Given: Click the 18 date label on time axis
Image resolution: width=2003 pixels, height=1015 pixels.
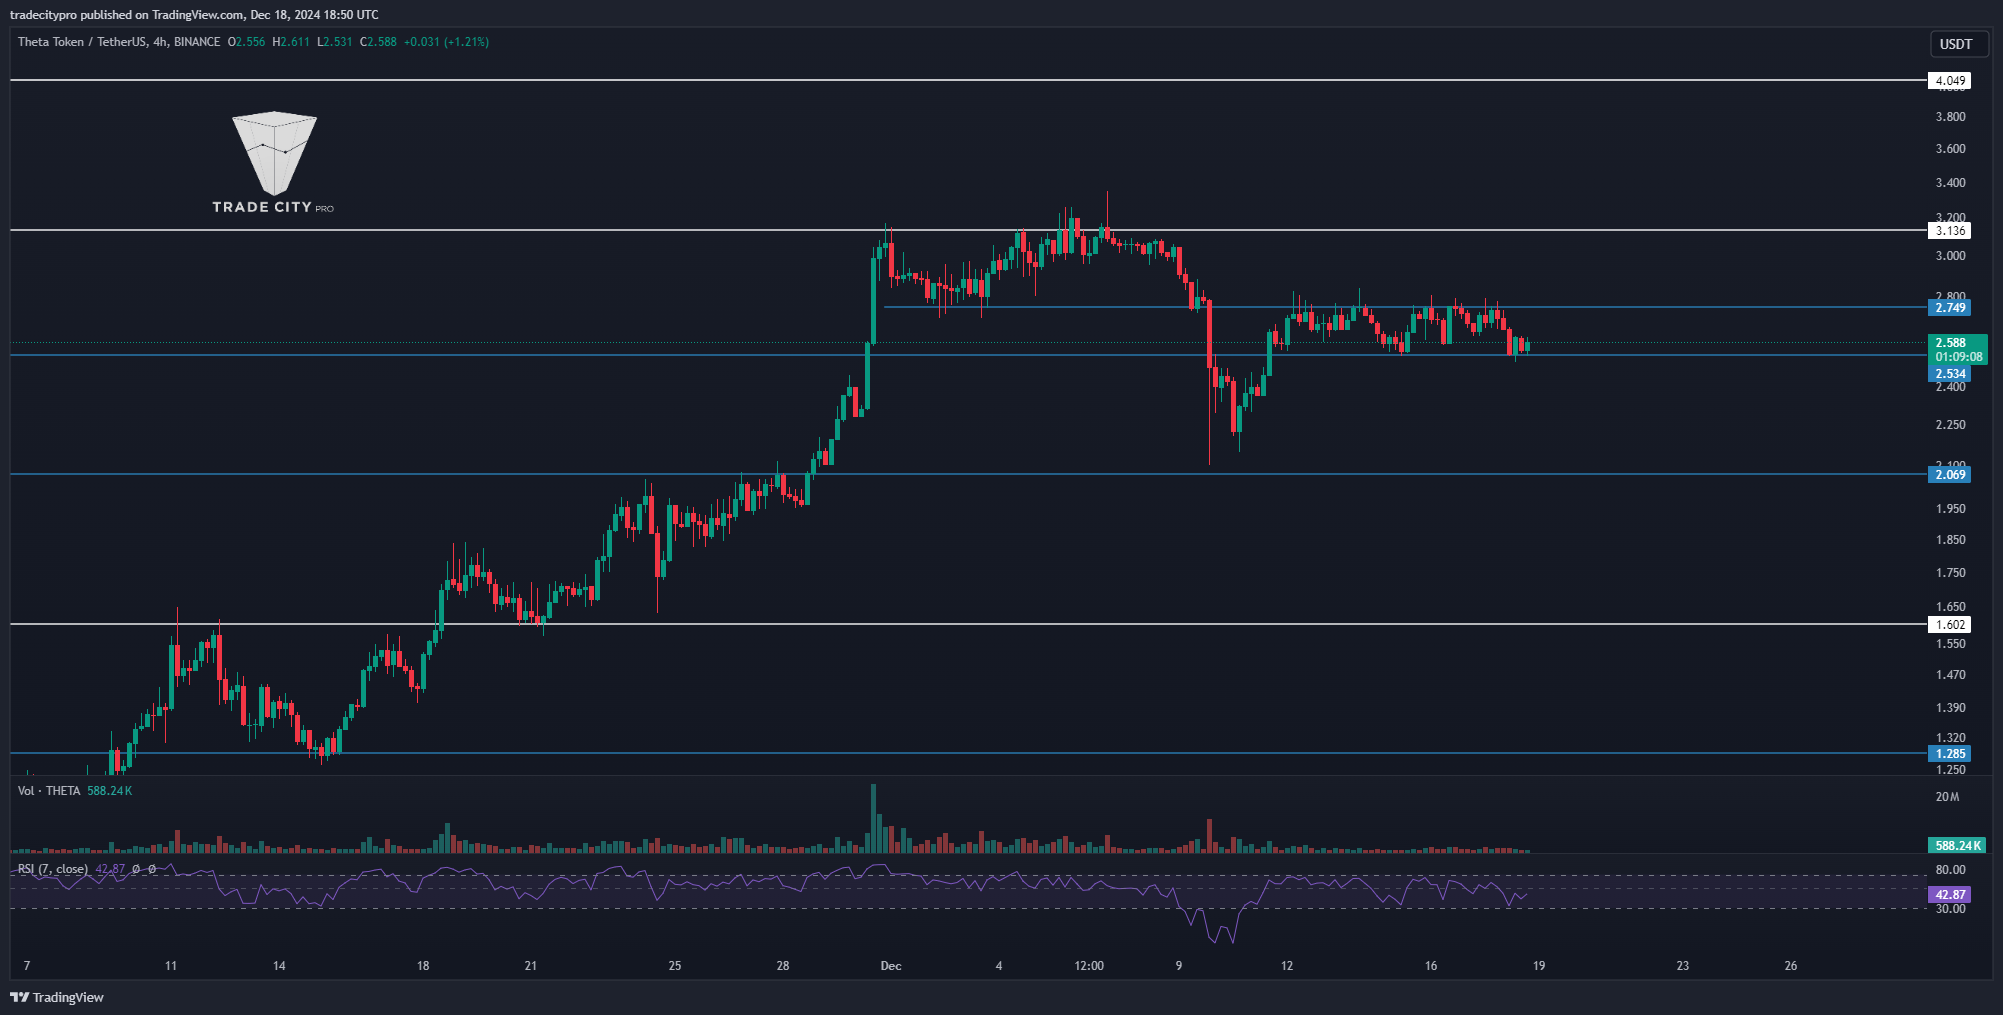Looking at the screenshot, I should [x=423, y=966].
